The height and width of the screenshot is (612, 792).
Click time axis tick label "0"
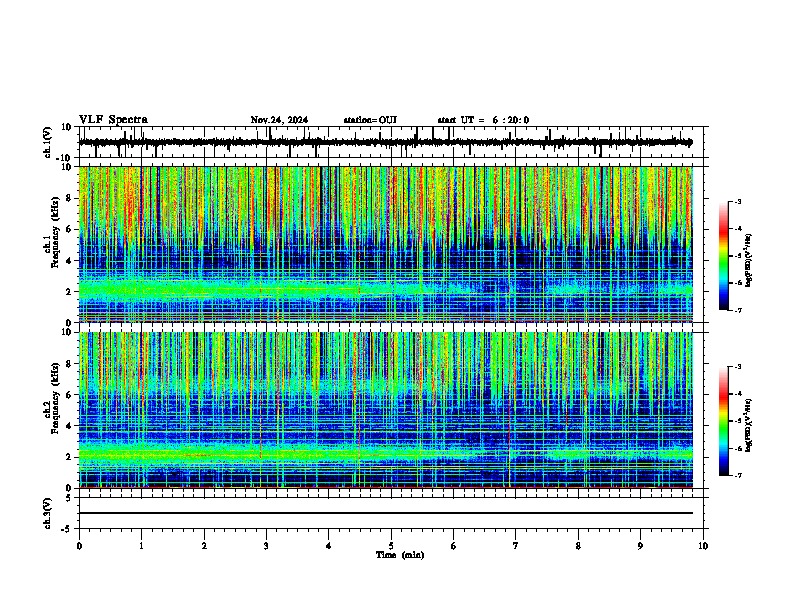[x=79, y=546]
